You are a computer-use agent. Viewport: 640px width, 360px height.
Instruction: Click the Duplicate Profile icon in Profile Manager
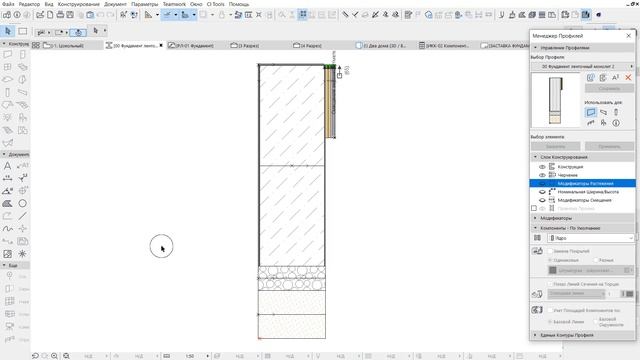[603, 78]
